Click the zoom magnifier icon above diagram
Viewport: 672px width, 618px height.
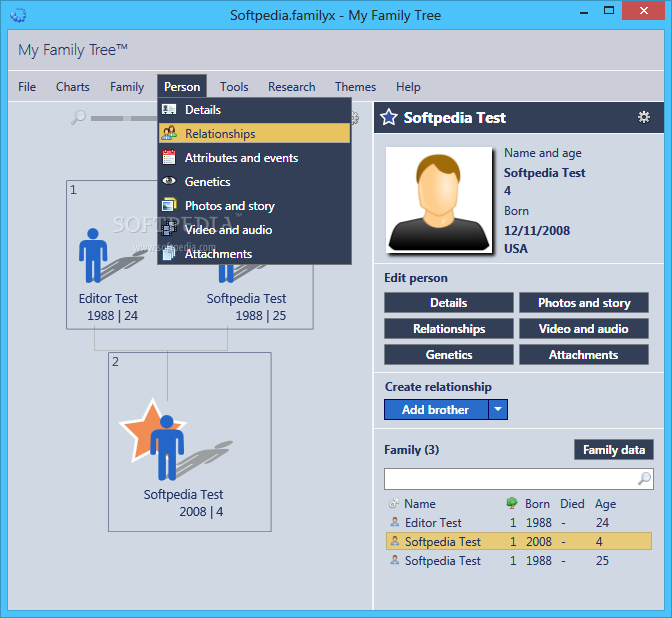click(78, 117)
